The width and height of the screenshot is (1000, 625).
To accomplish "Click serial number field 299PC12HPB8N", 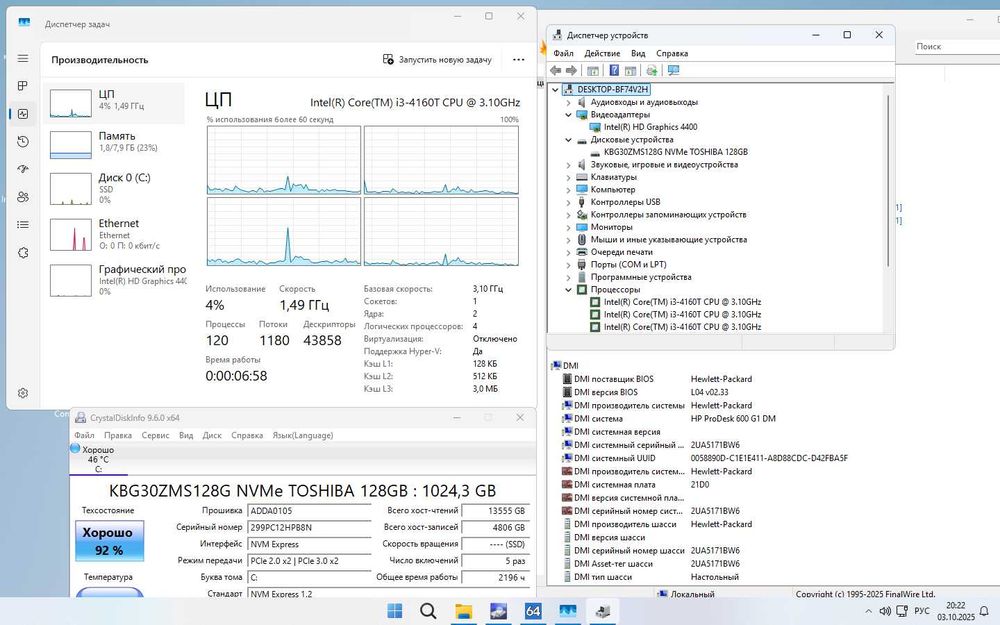I will coord(309,527).
